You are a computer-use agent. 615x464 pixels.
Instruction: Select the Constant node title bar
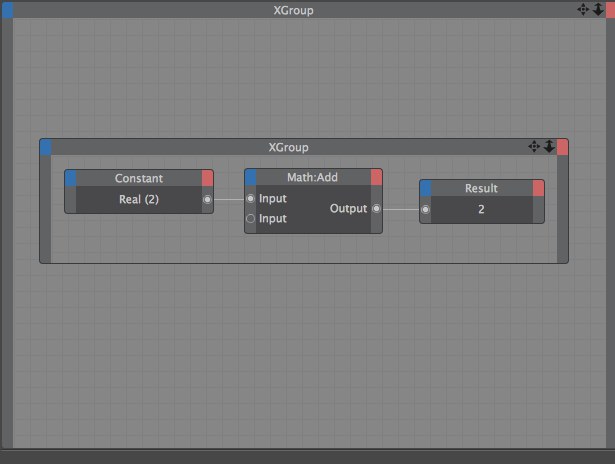tap(139, 178)
